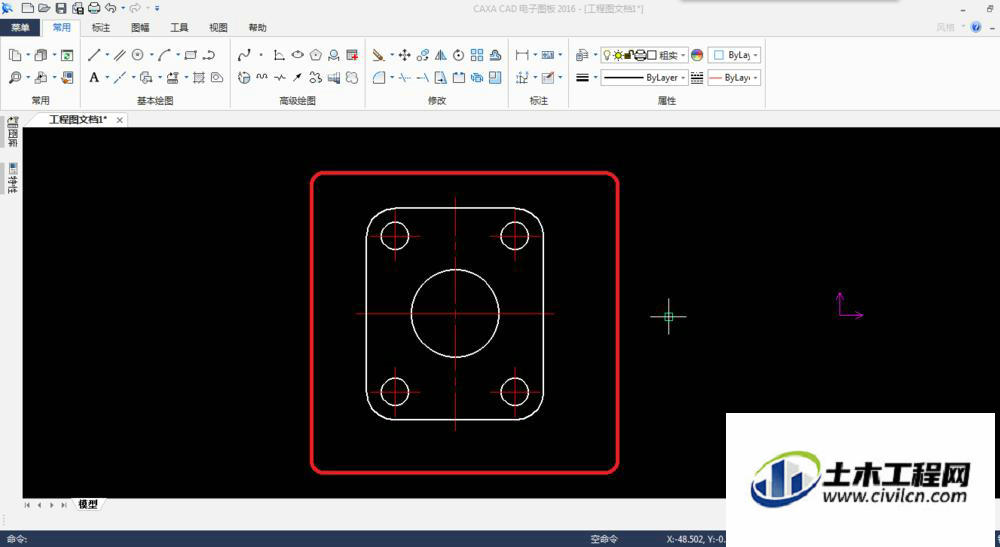Open Help via the question mark icon
1000x547 pixels.
coord(976,27)
